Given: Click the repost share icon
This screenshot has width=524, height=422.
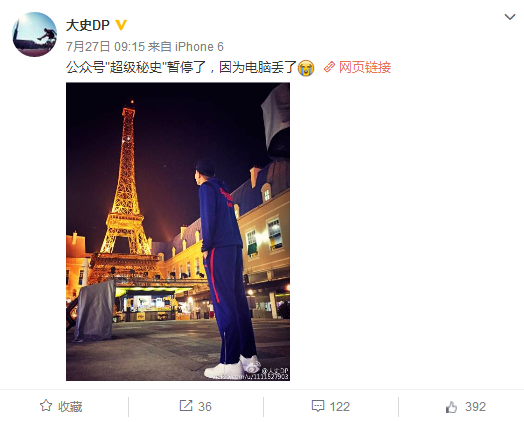Looking at the screenshot, I should pyautogui.click(x=186, y=406).
